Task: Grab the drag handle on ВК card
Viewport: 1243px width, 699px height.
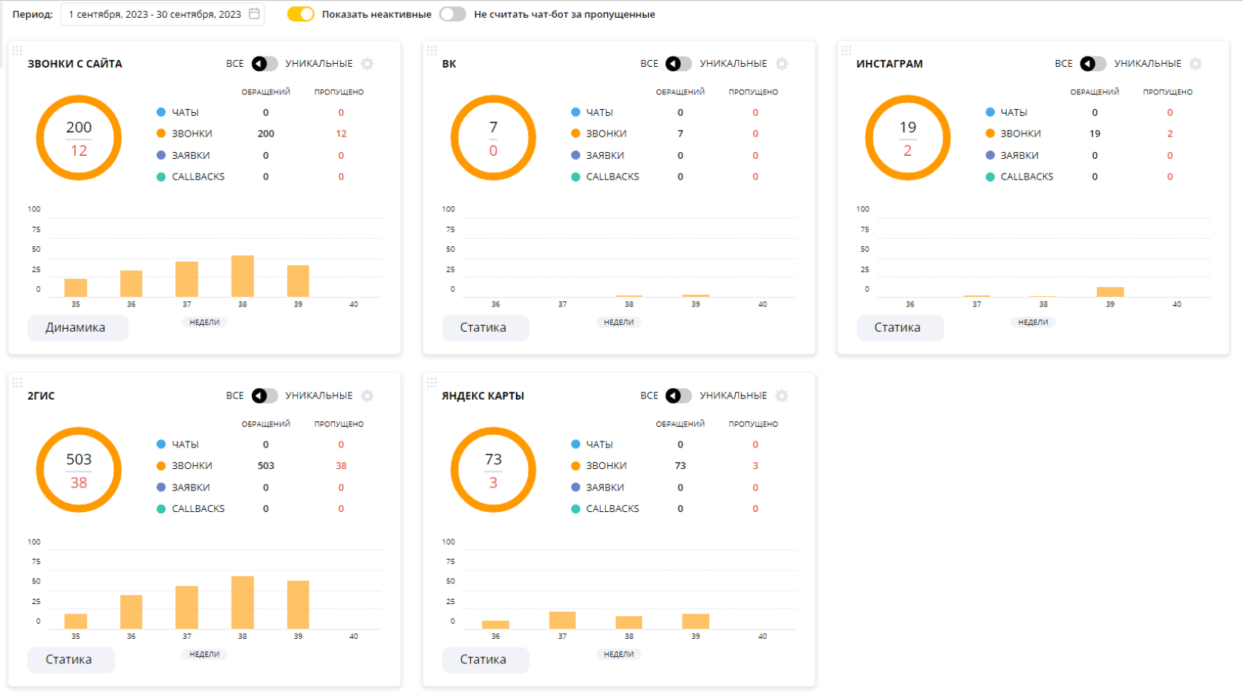Action: [x=432, y=50]
